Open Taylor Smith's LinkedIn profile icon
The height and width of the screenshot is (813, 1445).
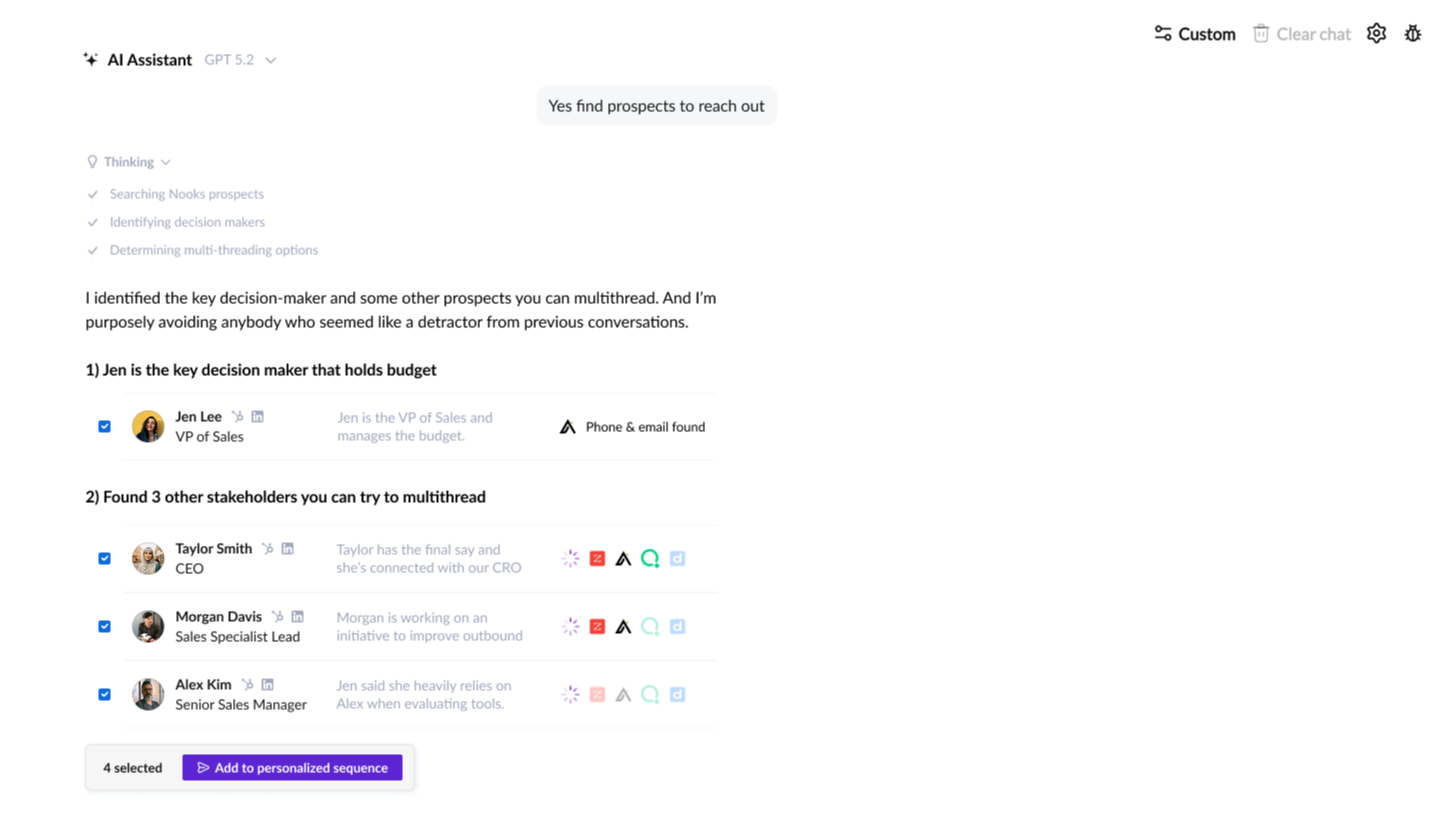click(x=287, y=548)
